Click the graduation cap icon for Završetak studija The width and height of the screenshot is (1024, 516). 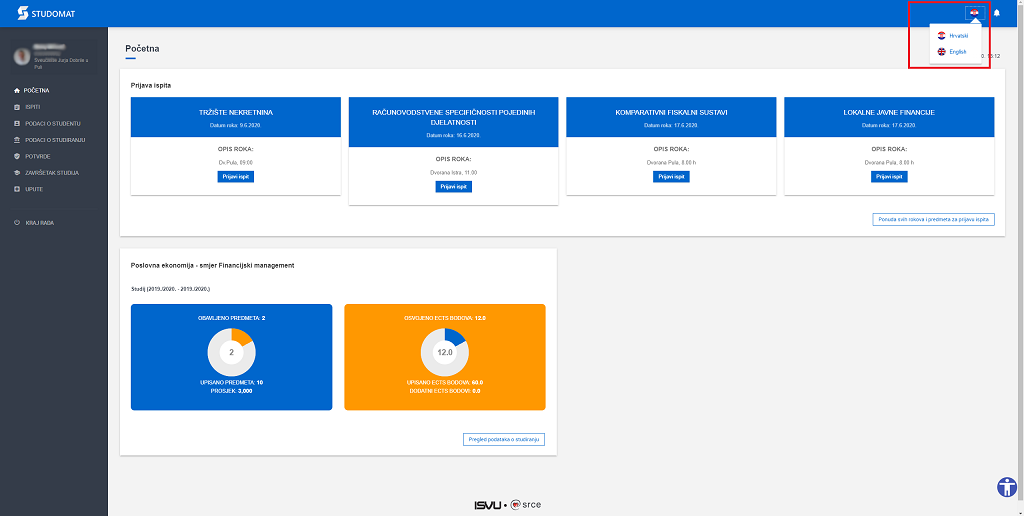[x=16, y=173]
